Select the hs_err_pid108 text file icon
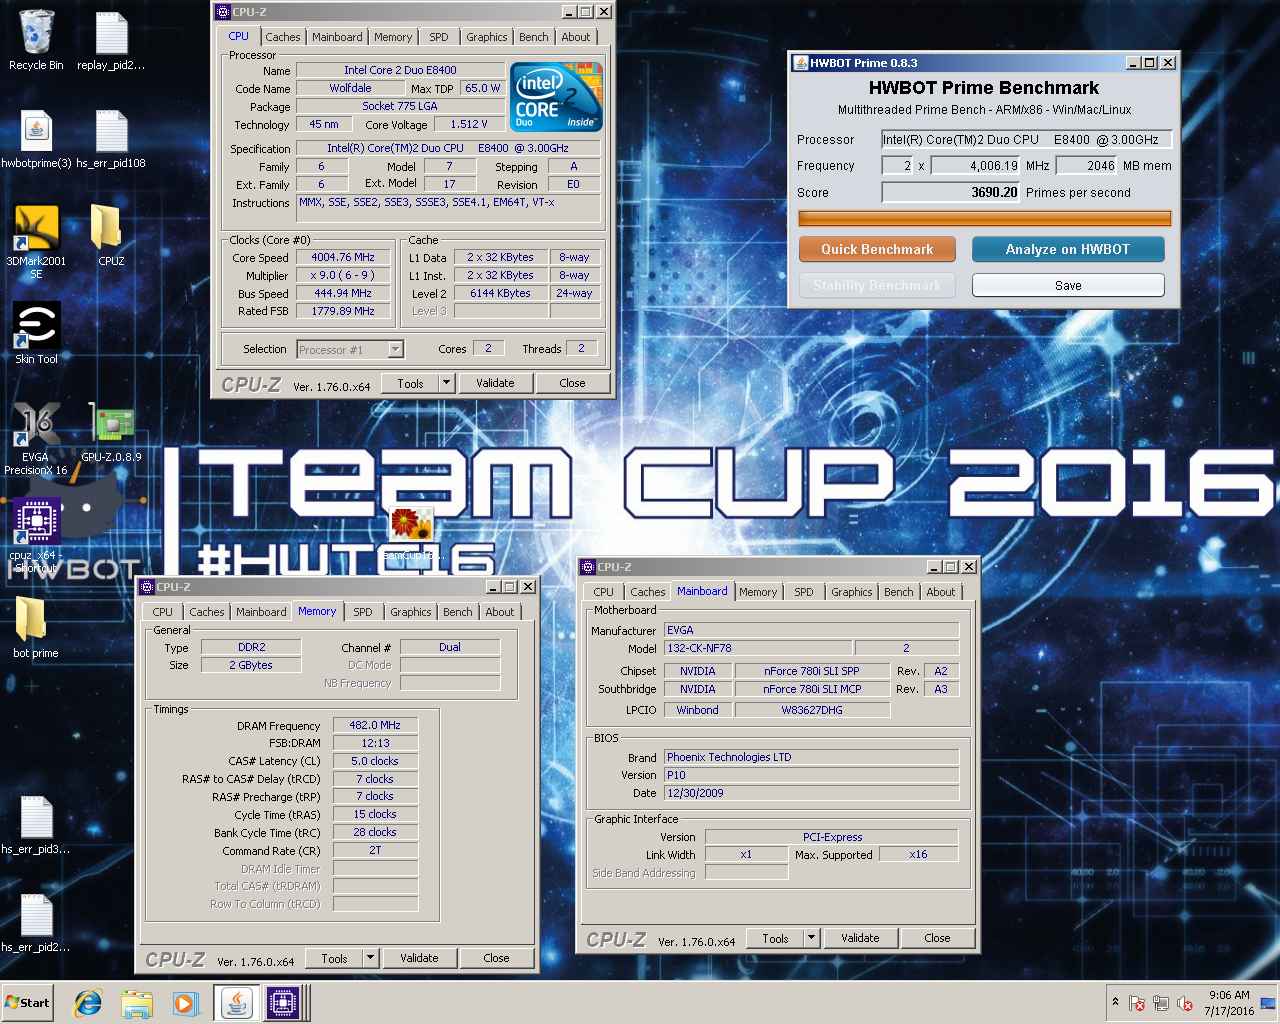Screen dimensions: 1280x1024 pyautogui.click(x=111, y=139)
